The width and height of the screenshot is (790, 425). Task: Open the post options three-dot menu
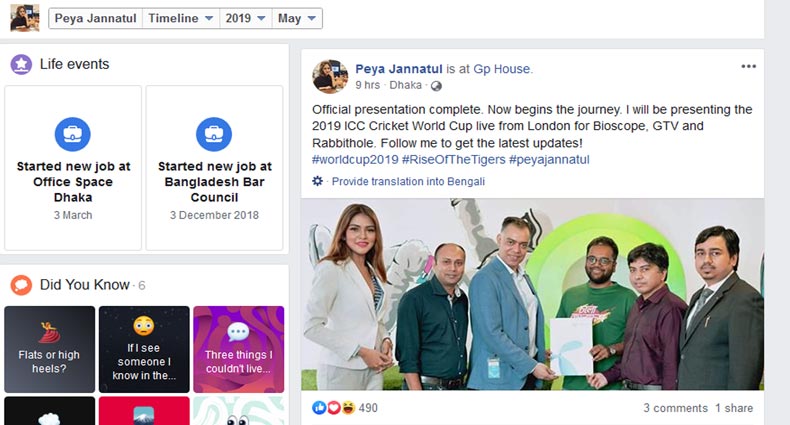pyautogui.click(x=748, y=66)
